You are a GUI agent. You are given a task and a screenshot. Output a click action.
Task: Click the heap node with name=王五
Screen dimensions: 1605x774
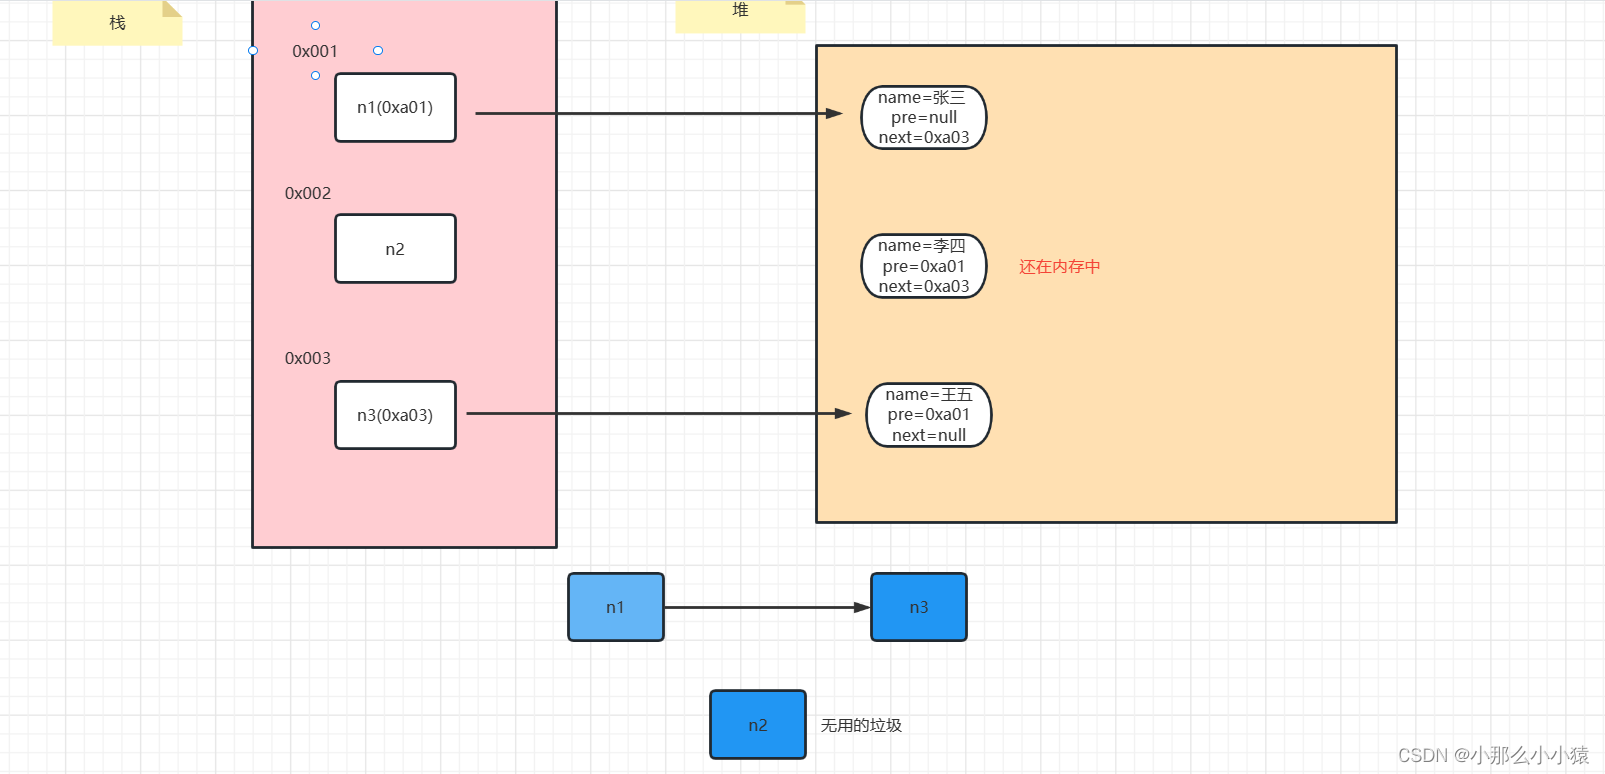[x=929, y=415]
